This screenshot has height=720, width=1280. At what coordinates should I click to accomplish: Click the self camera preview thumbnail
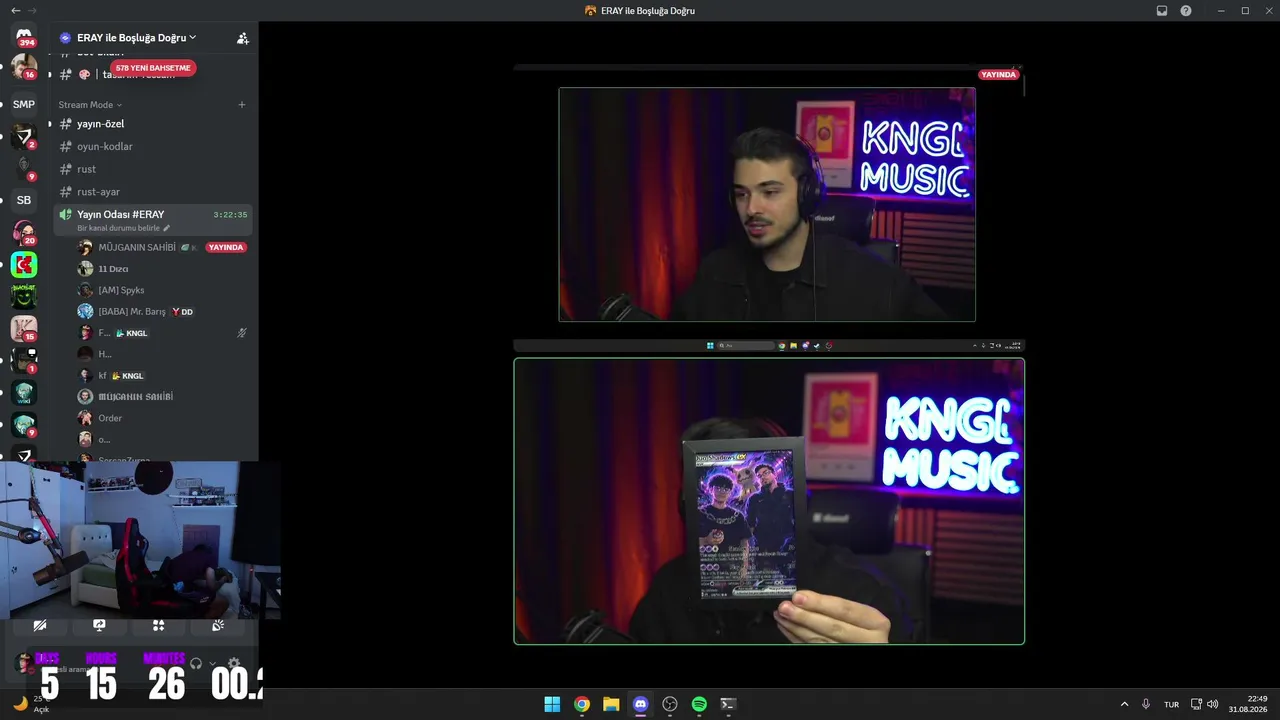[x=140, y=540]
